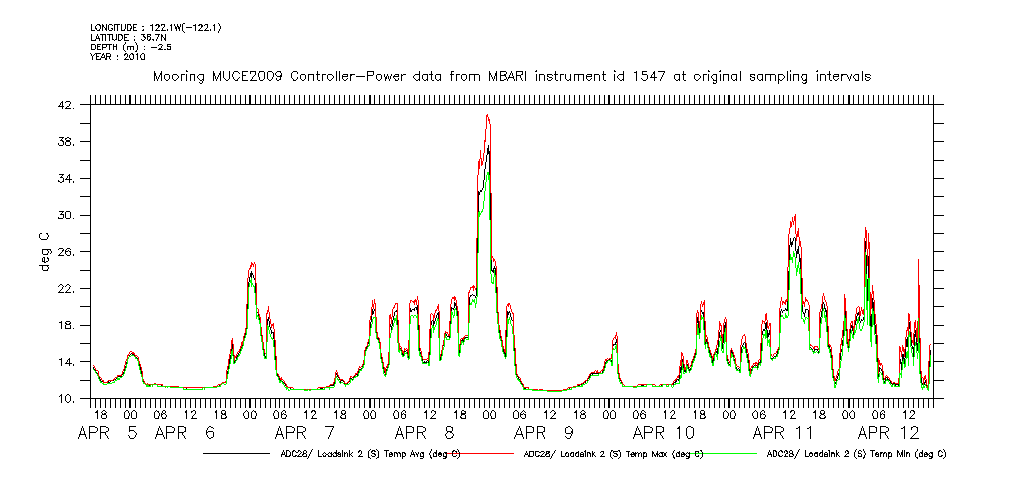1009x504 pixels.
Task: Click the LATITUDE header line
Action: click(127, 37)
